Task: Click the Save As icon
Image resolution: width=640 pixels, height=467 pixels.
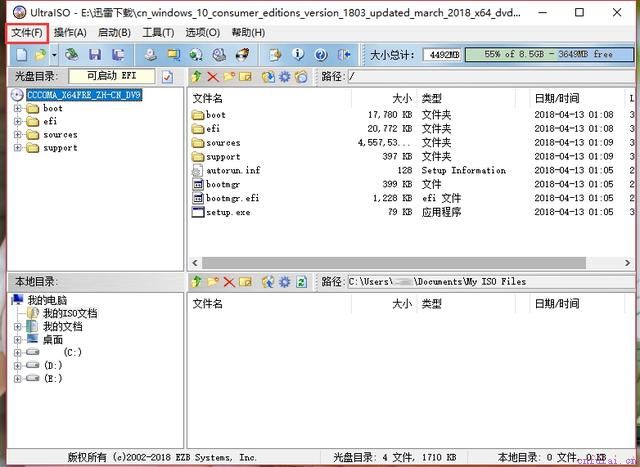Action: point(118,54)
